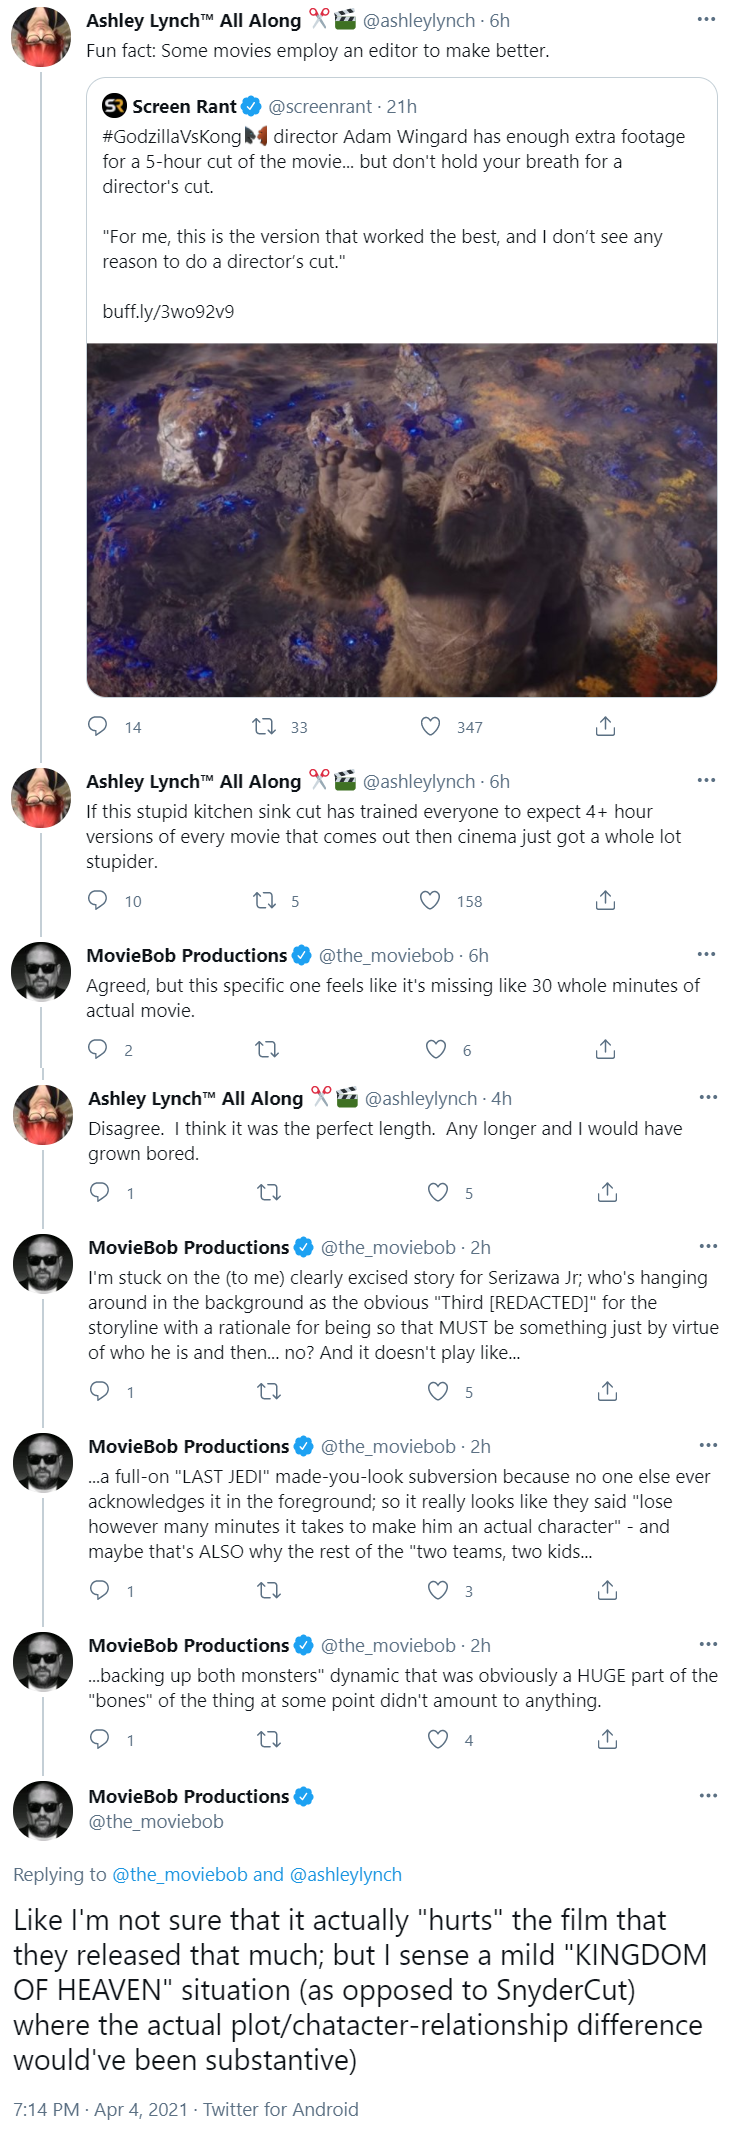Open the 7:14 PM · Apr 4, 2021 timestamp
The image size is (730, 2135).
point(100,2109)
